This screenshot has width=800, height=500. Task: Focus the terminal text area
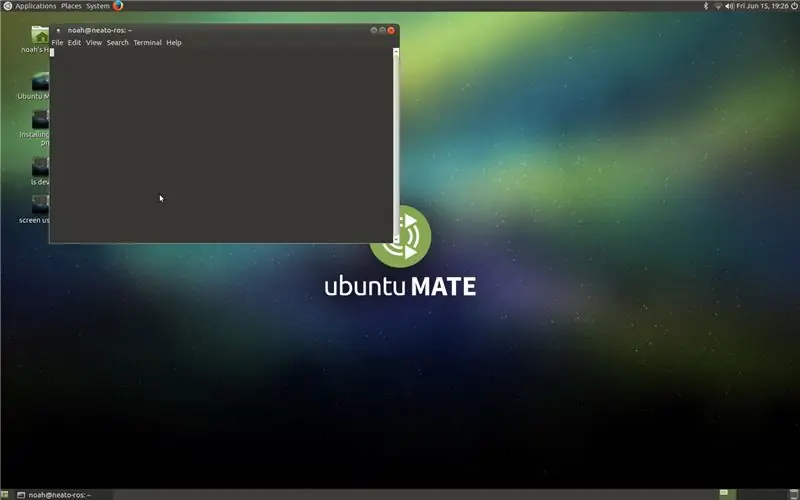(x=221, y=145)
